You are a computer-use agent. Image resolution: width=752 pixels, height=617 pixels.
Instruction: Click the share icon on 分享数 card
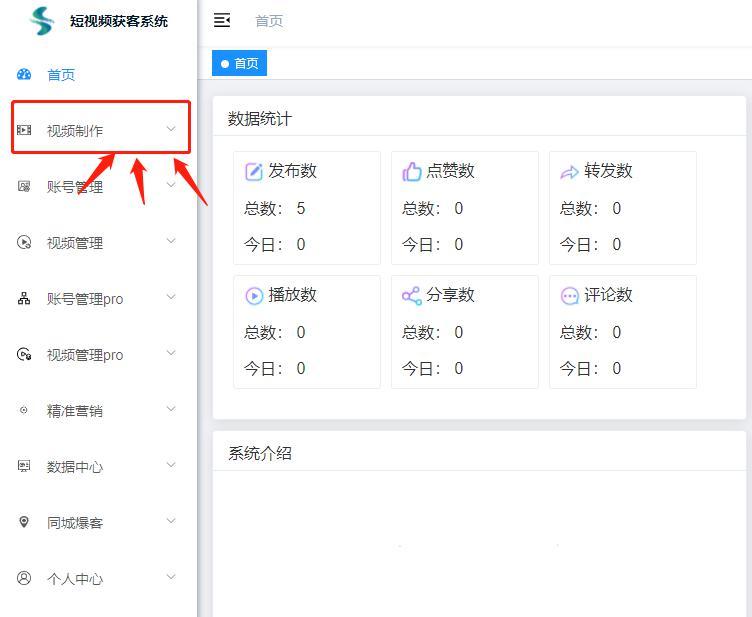coord(411,296)
